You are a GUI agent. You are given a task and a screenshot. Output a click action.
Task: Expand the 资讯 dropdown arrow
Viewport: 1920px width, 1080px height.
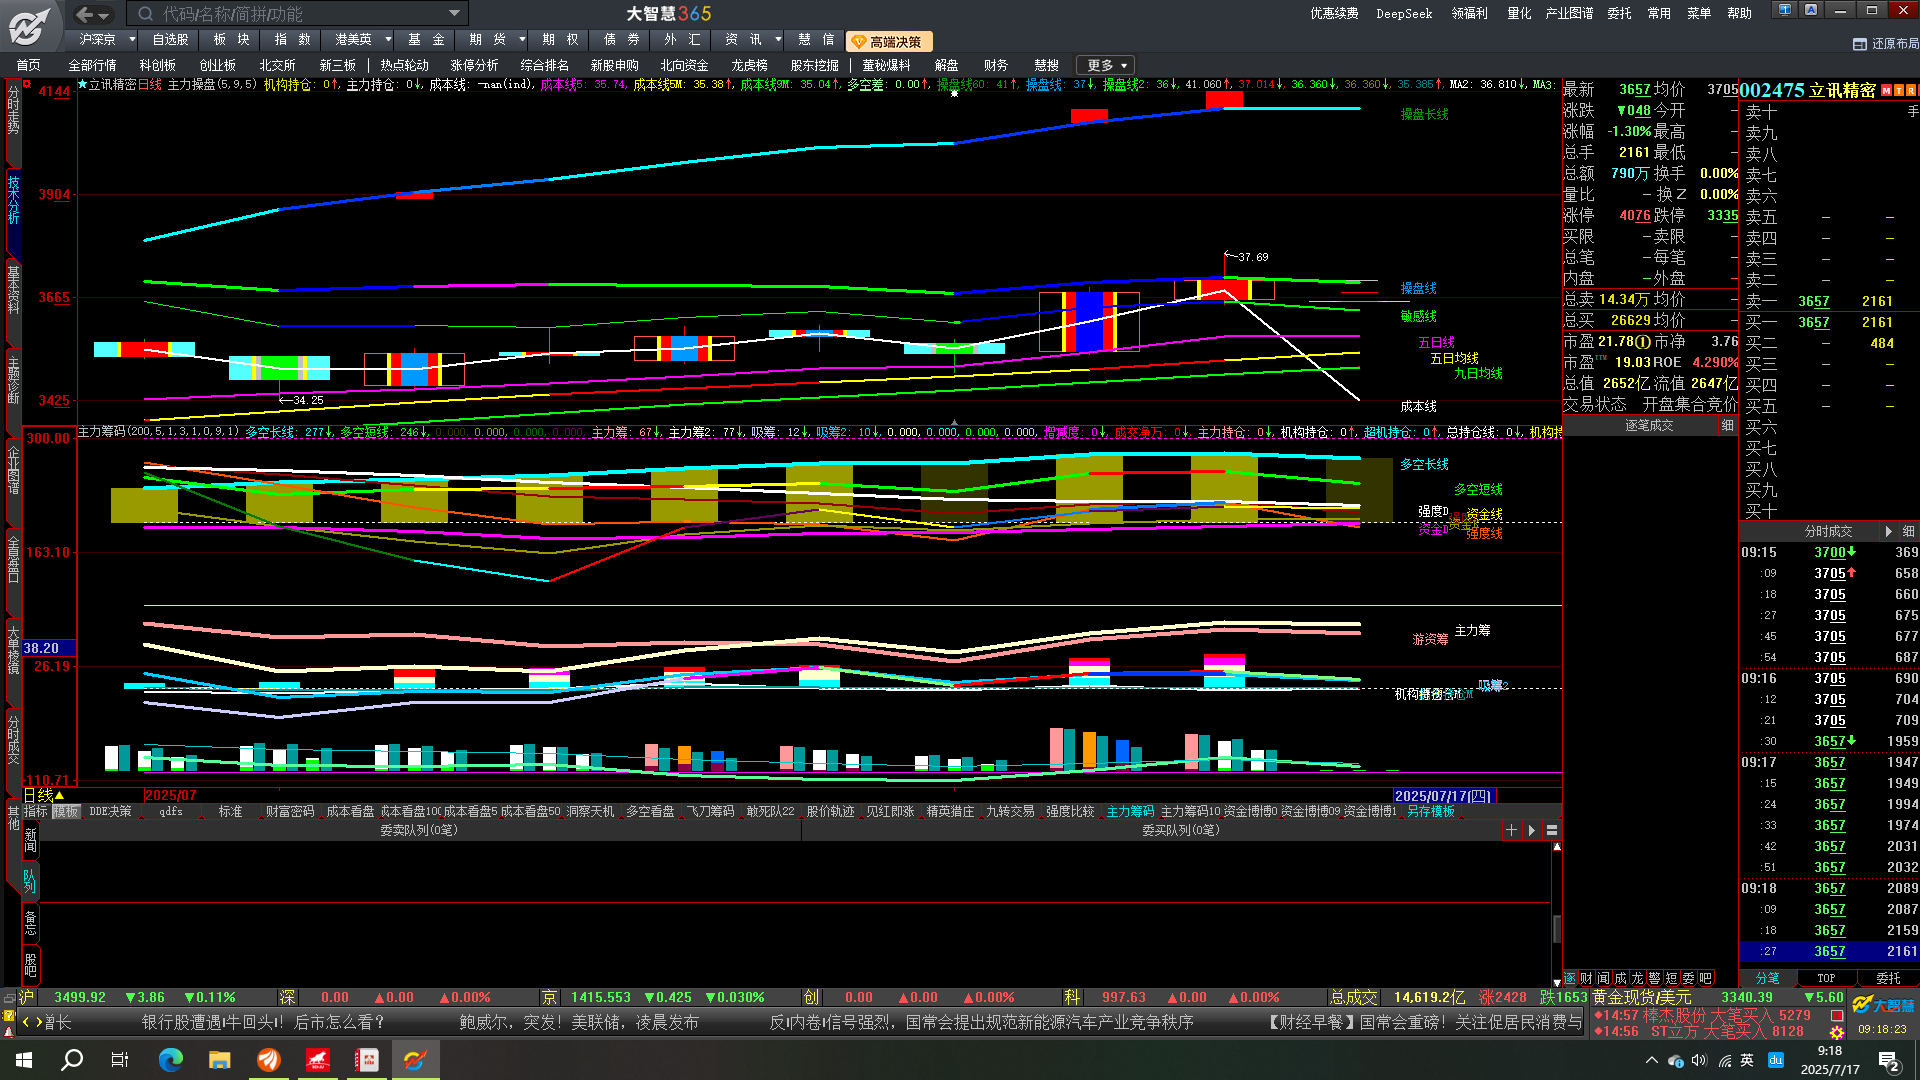(x=778, y=40)
